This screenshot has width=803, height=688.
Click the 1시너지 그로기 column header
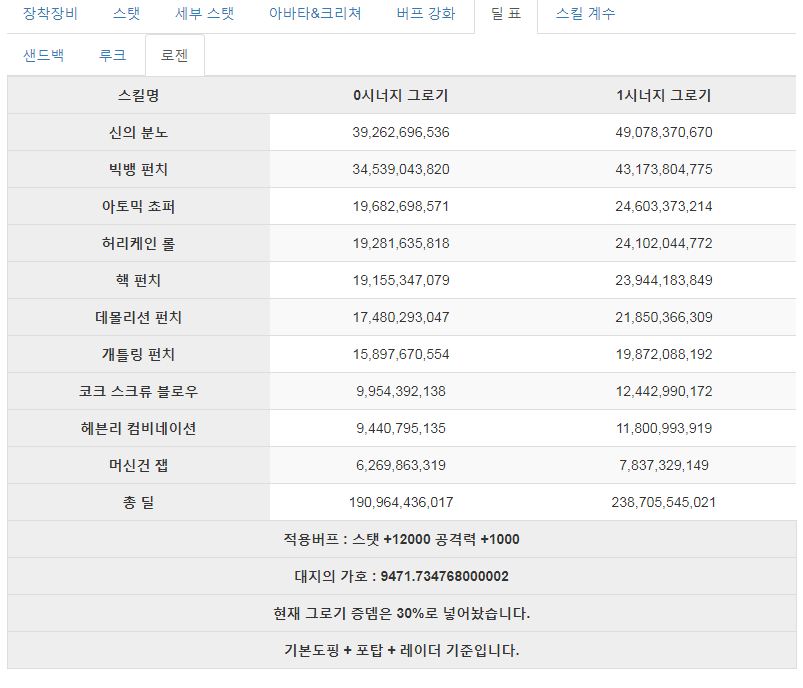click(x=664, y=95)
